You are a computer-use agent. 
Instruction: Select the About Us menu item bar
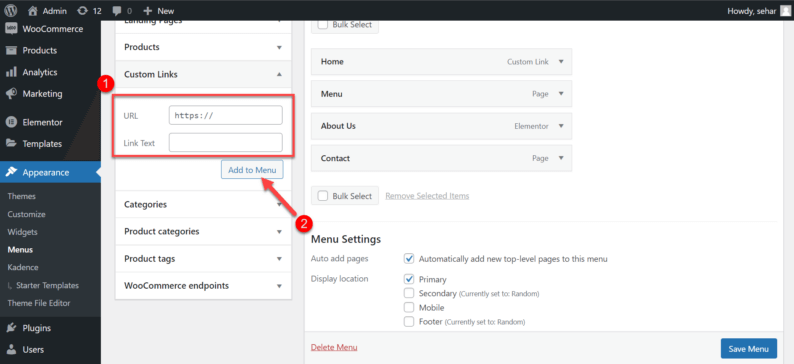pyautogui.click(x=442, y=126)
